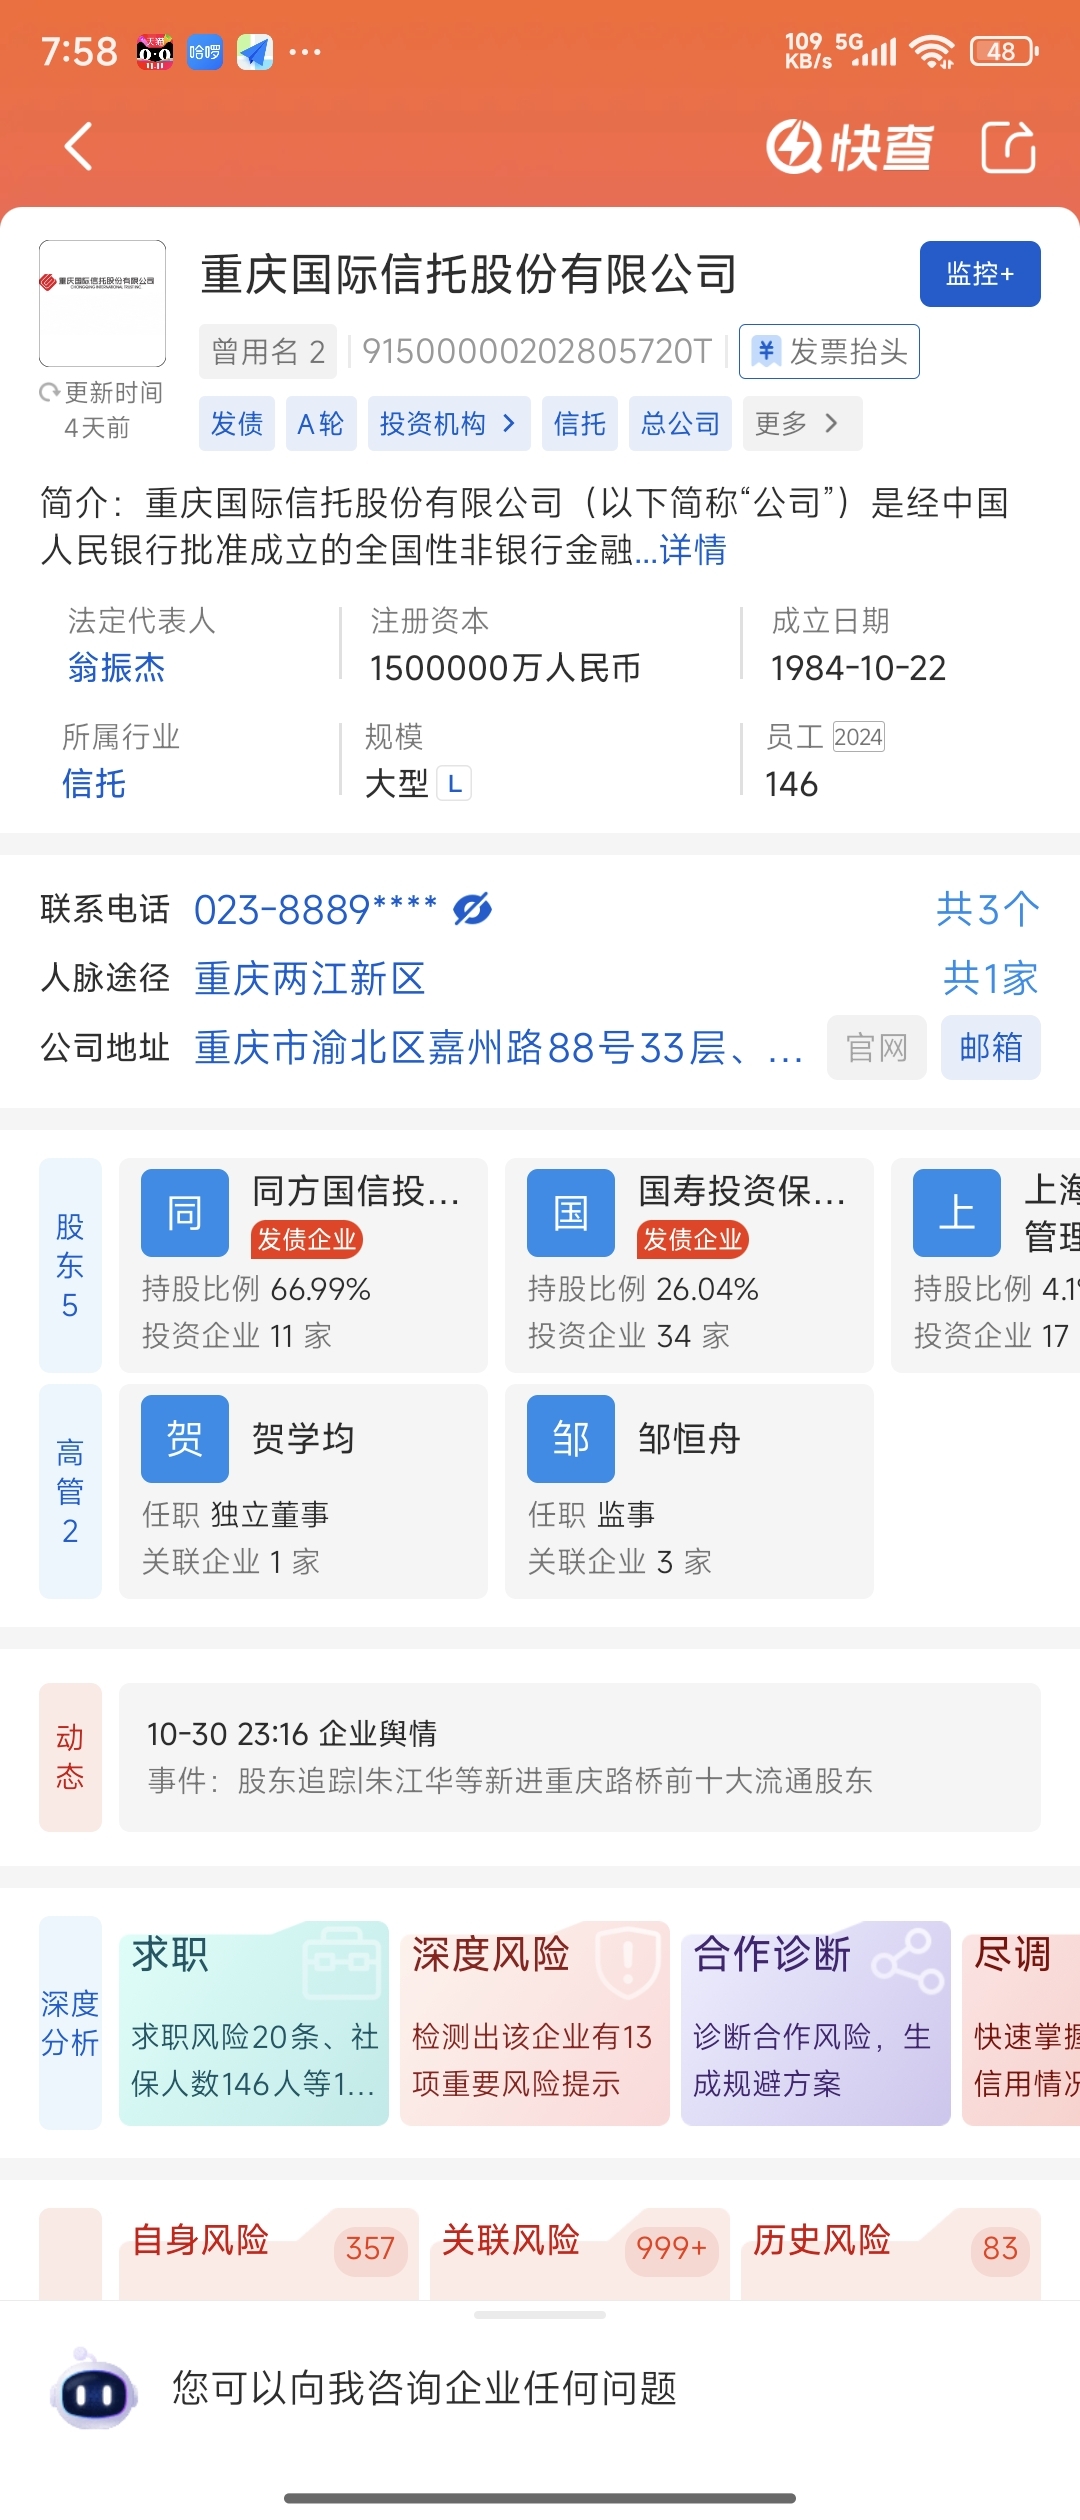Open 共3个 phone numbers

point(988,909)
